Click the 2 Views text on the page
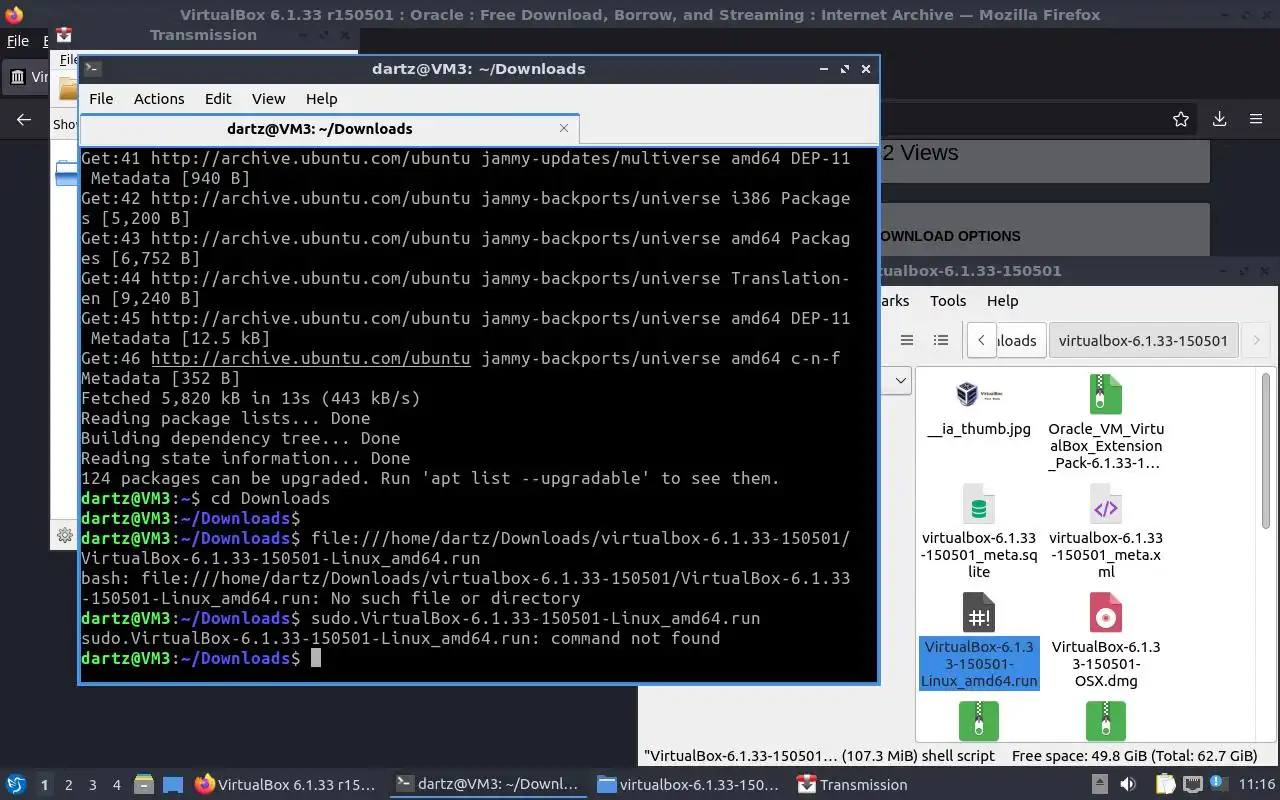 (920, 153)
